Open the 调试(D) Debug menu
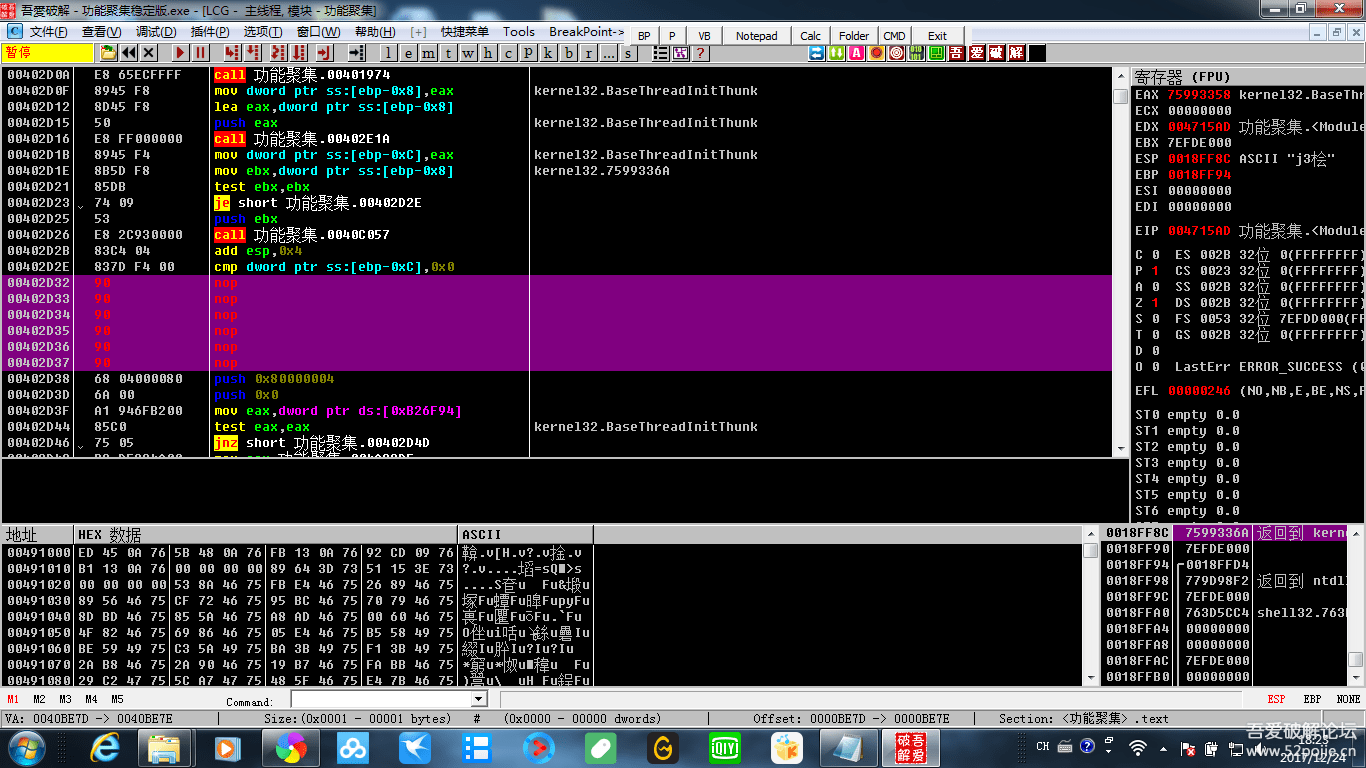Image resolution: width=1366 pixels, height=768 pixels. pos(156,32)
